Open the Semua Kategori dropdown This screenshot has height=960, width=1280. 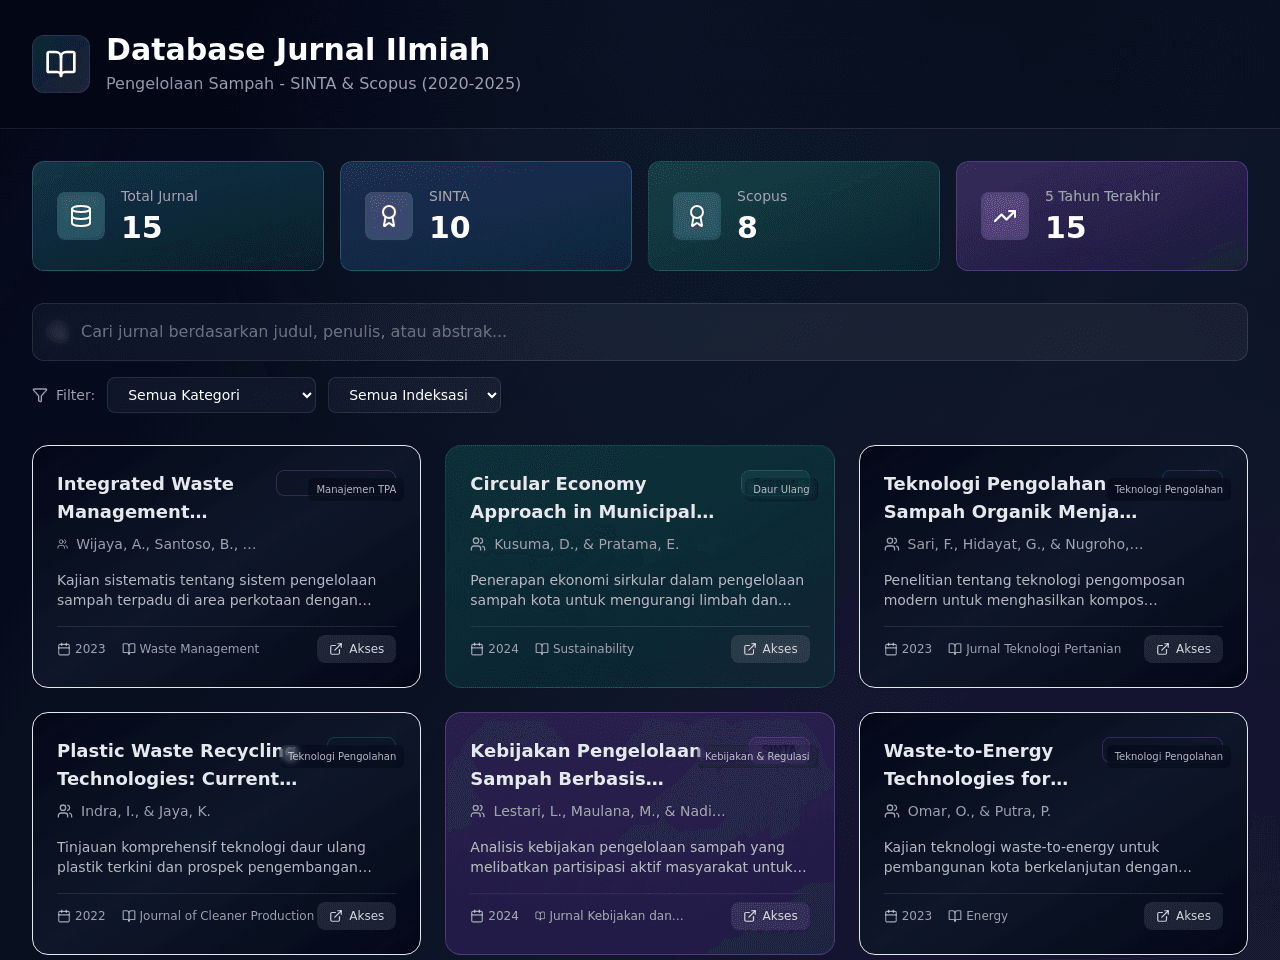211,395
